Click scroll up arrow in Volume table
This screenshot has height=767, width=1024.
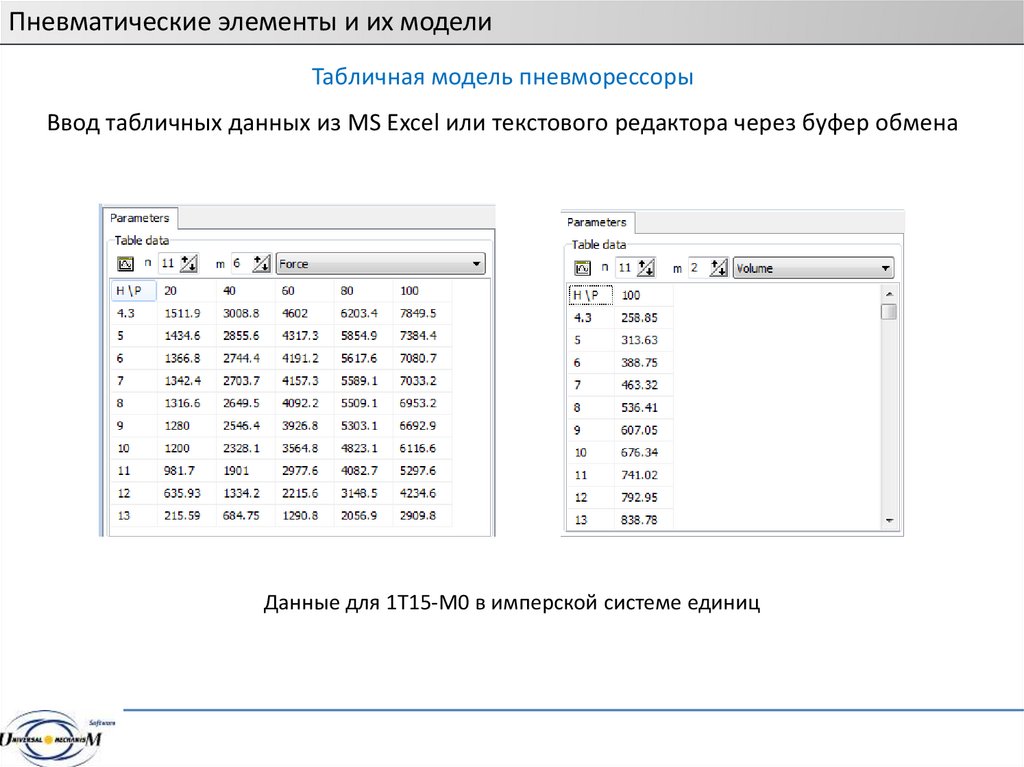(x=888, y=293)
